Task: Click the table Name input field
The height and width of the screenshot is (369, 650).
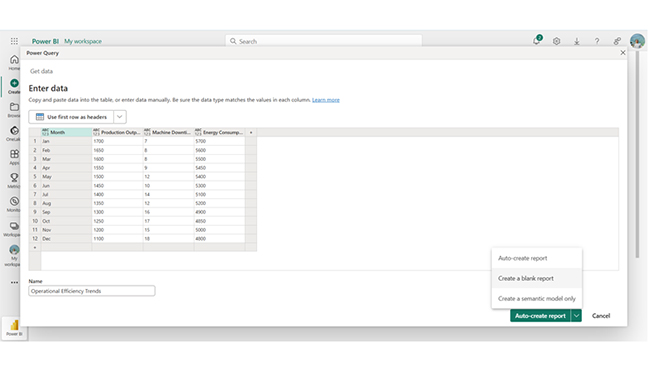Action: pyautogui.click(x=92, y=291)
